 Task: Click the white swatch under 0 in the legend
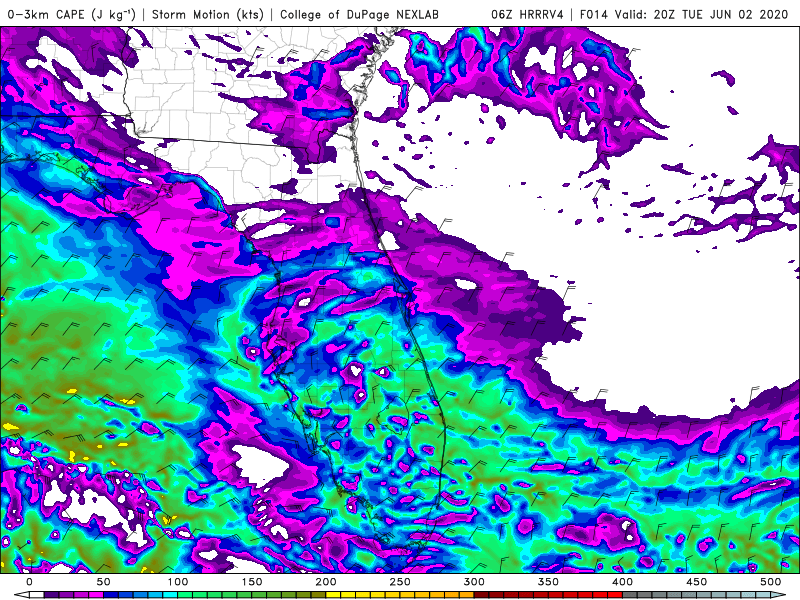coord(36,595)
